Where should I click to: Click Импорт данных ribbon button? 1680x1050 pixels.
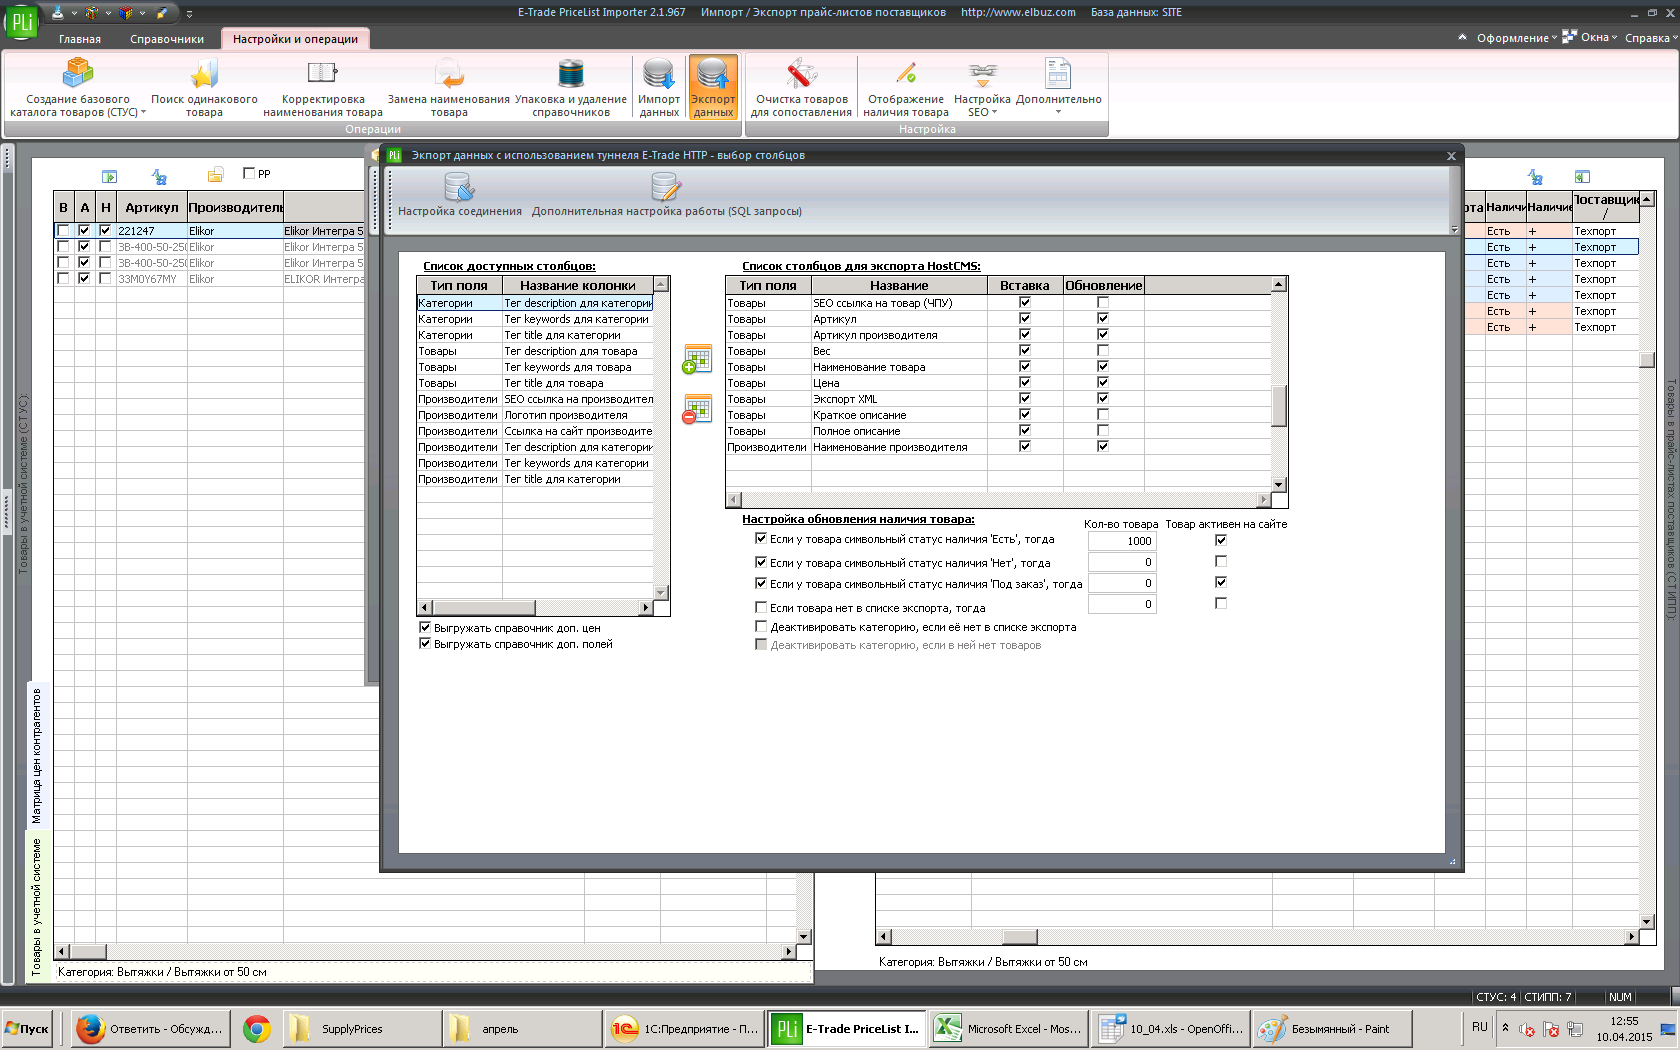tap(659, 88)
